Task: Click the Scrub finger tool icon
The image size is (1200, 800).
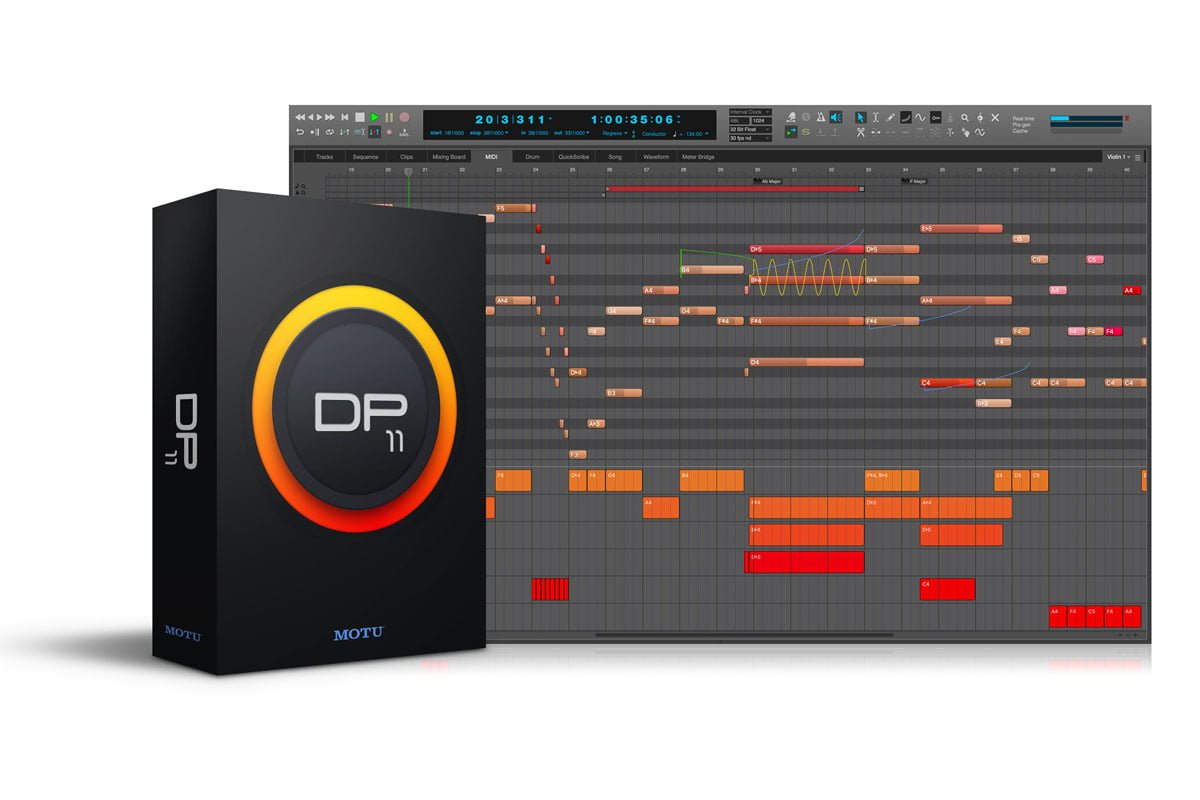Action: (965, 132)
